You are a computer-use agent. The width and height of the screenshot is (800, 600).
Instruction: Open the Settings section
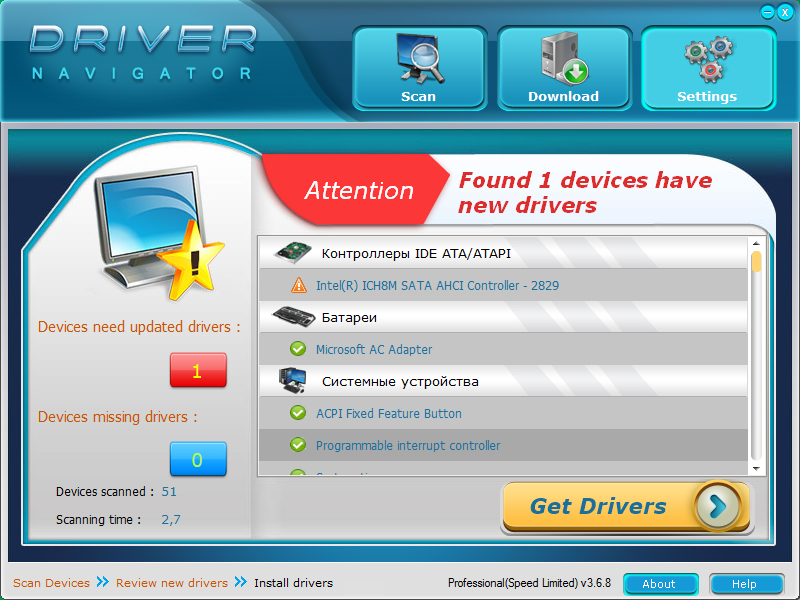pyautogui.click(x=708, y=68)
